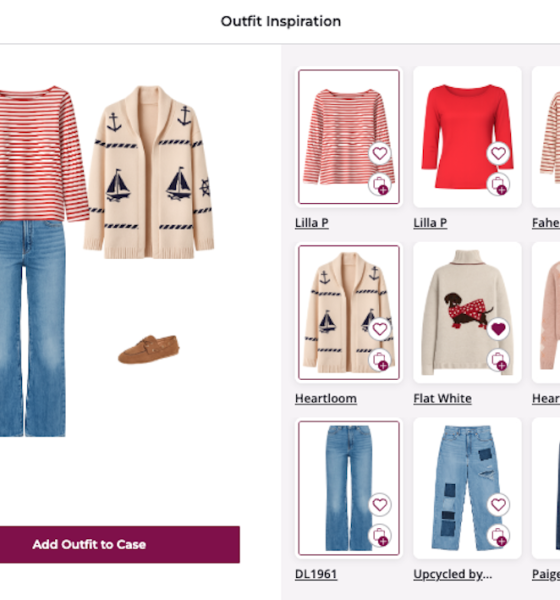Open the Upcycled by... brand link
The height and width of the screenshot is (600, 560).
(452, 574)
